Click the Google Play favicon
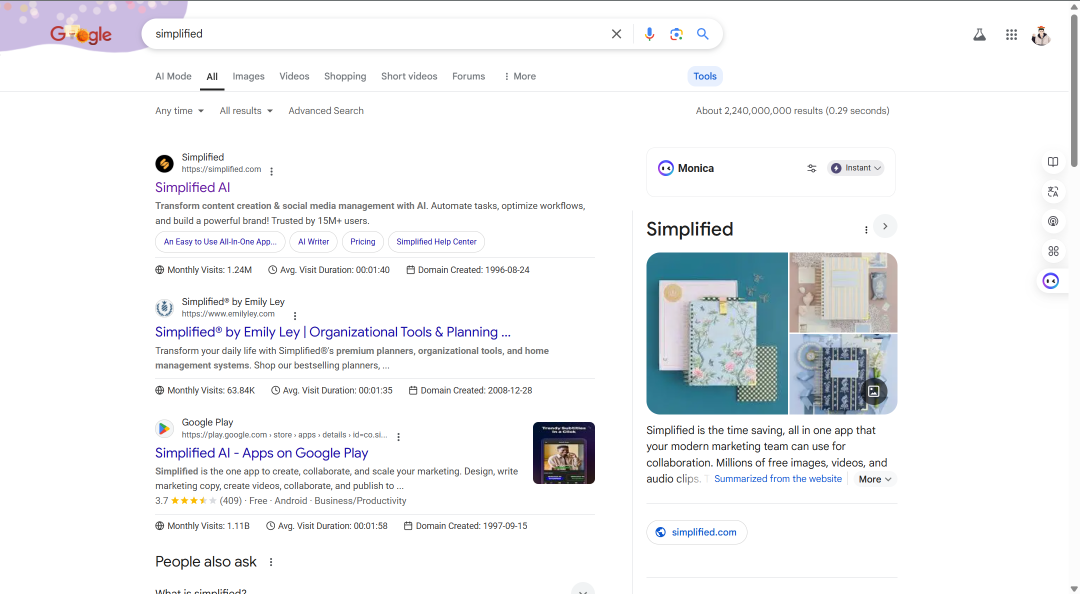This screenshot has height=594, width=1080. point(164,429)
